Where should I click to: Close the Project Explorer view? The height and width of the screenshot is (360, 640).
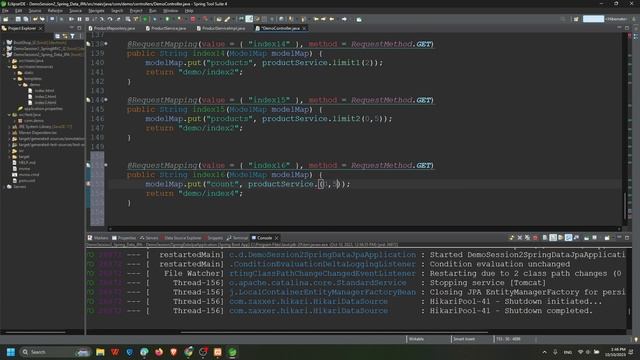[x=40, y=28]
